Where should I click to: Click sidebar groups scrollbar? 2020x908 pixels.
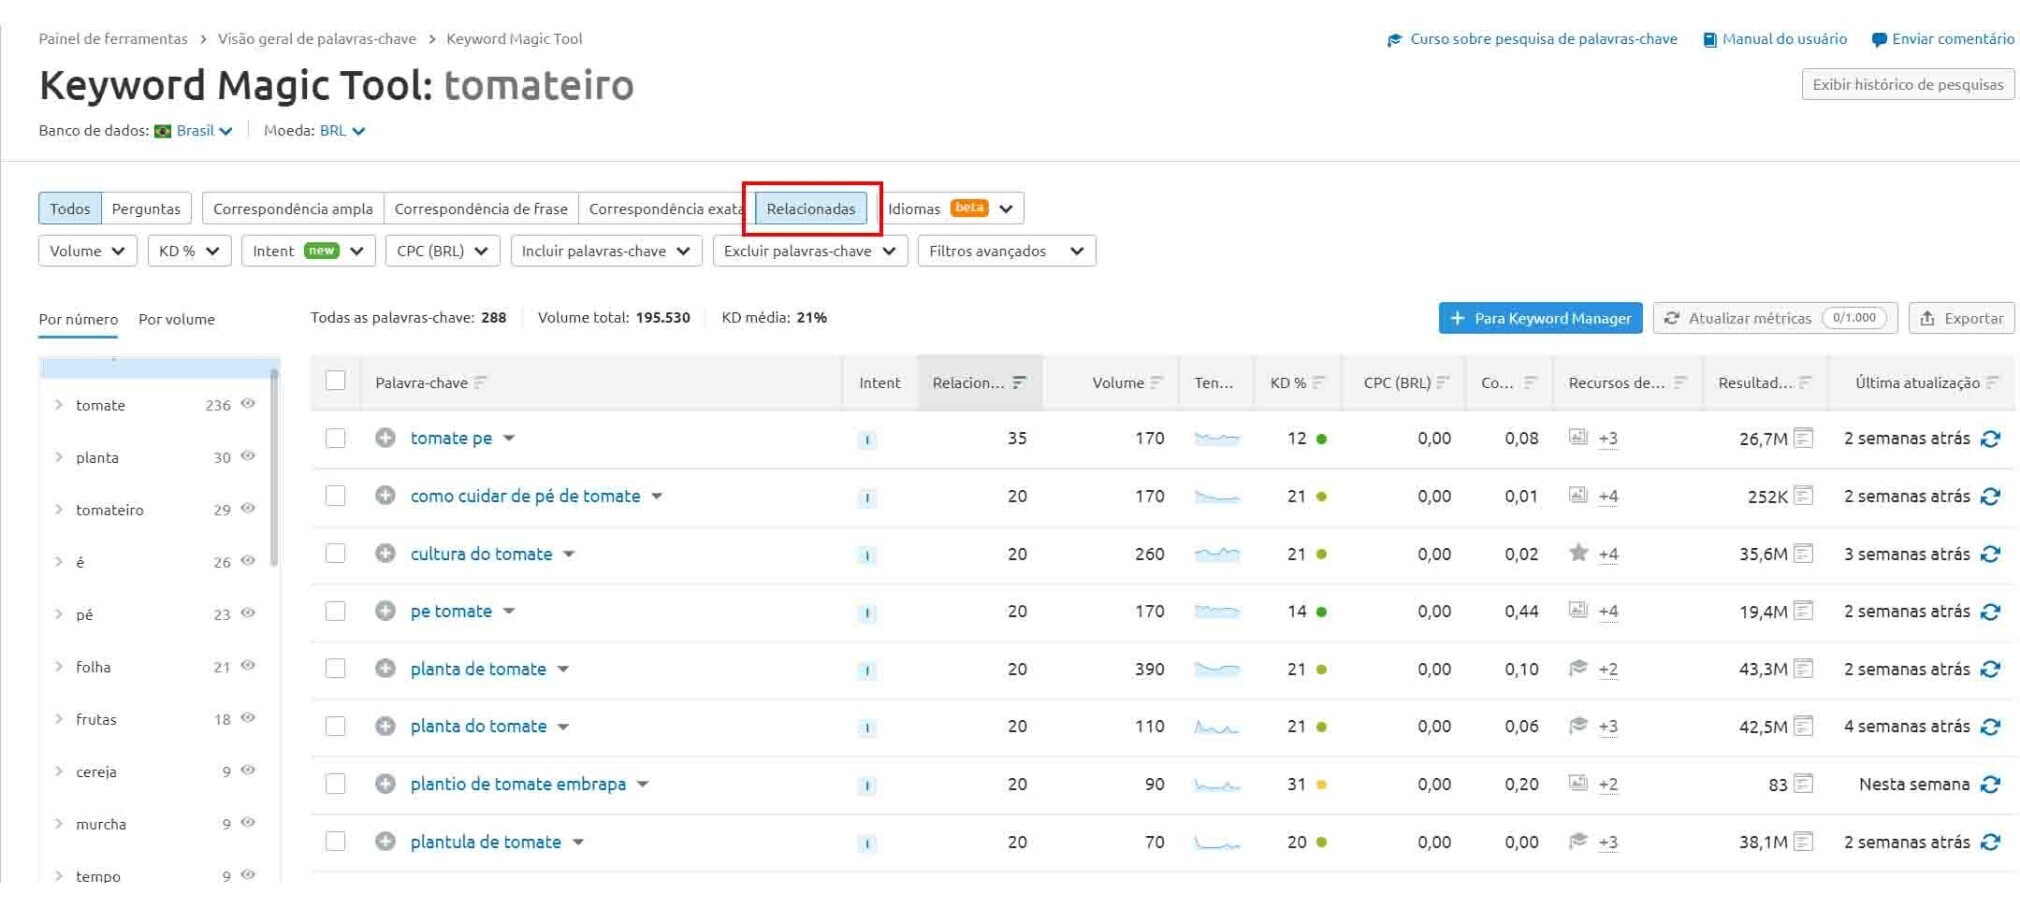pos(274,468)
